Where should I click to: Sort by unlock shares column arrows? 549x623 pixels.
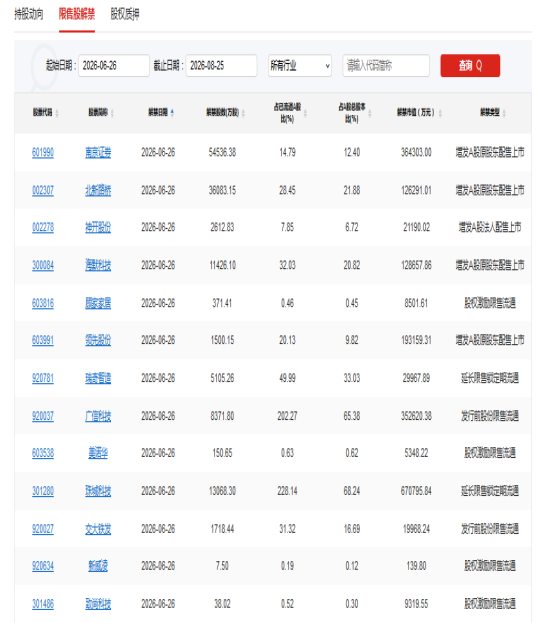[243, 113]
